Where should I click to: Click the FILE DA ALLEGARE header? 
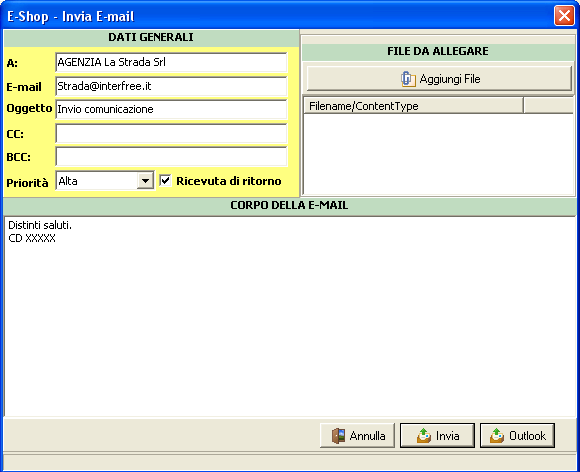tap(438, 51)
